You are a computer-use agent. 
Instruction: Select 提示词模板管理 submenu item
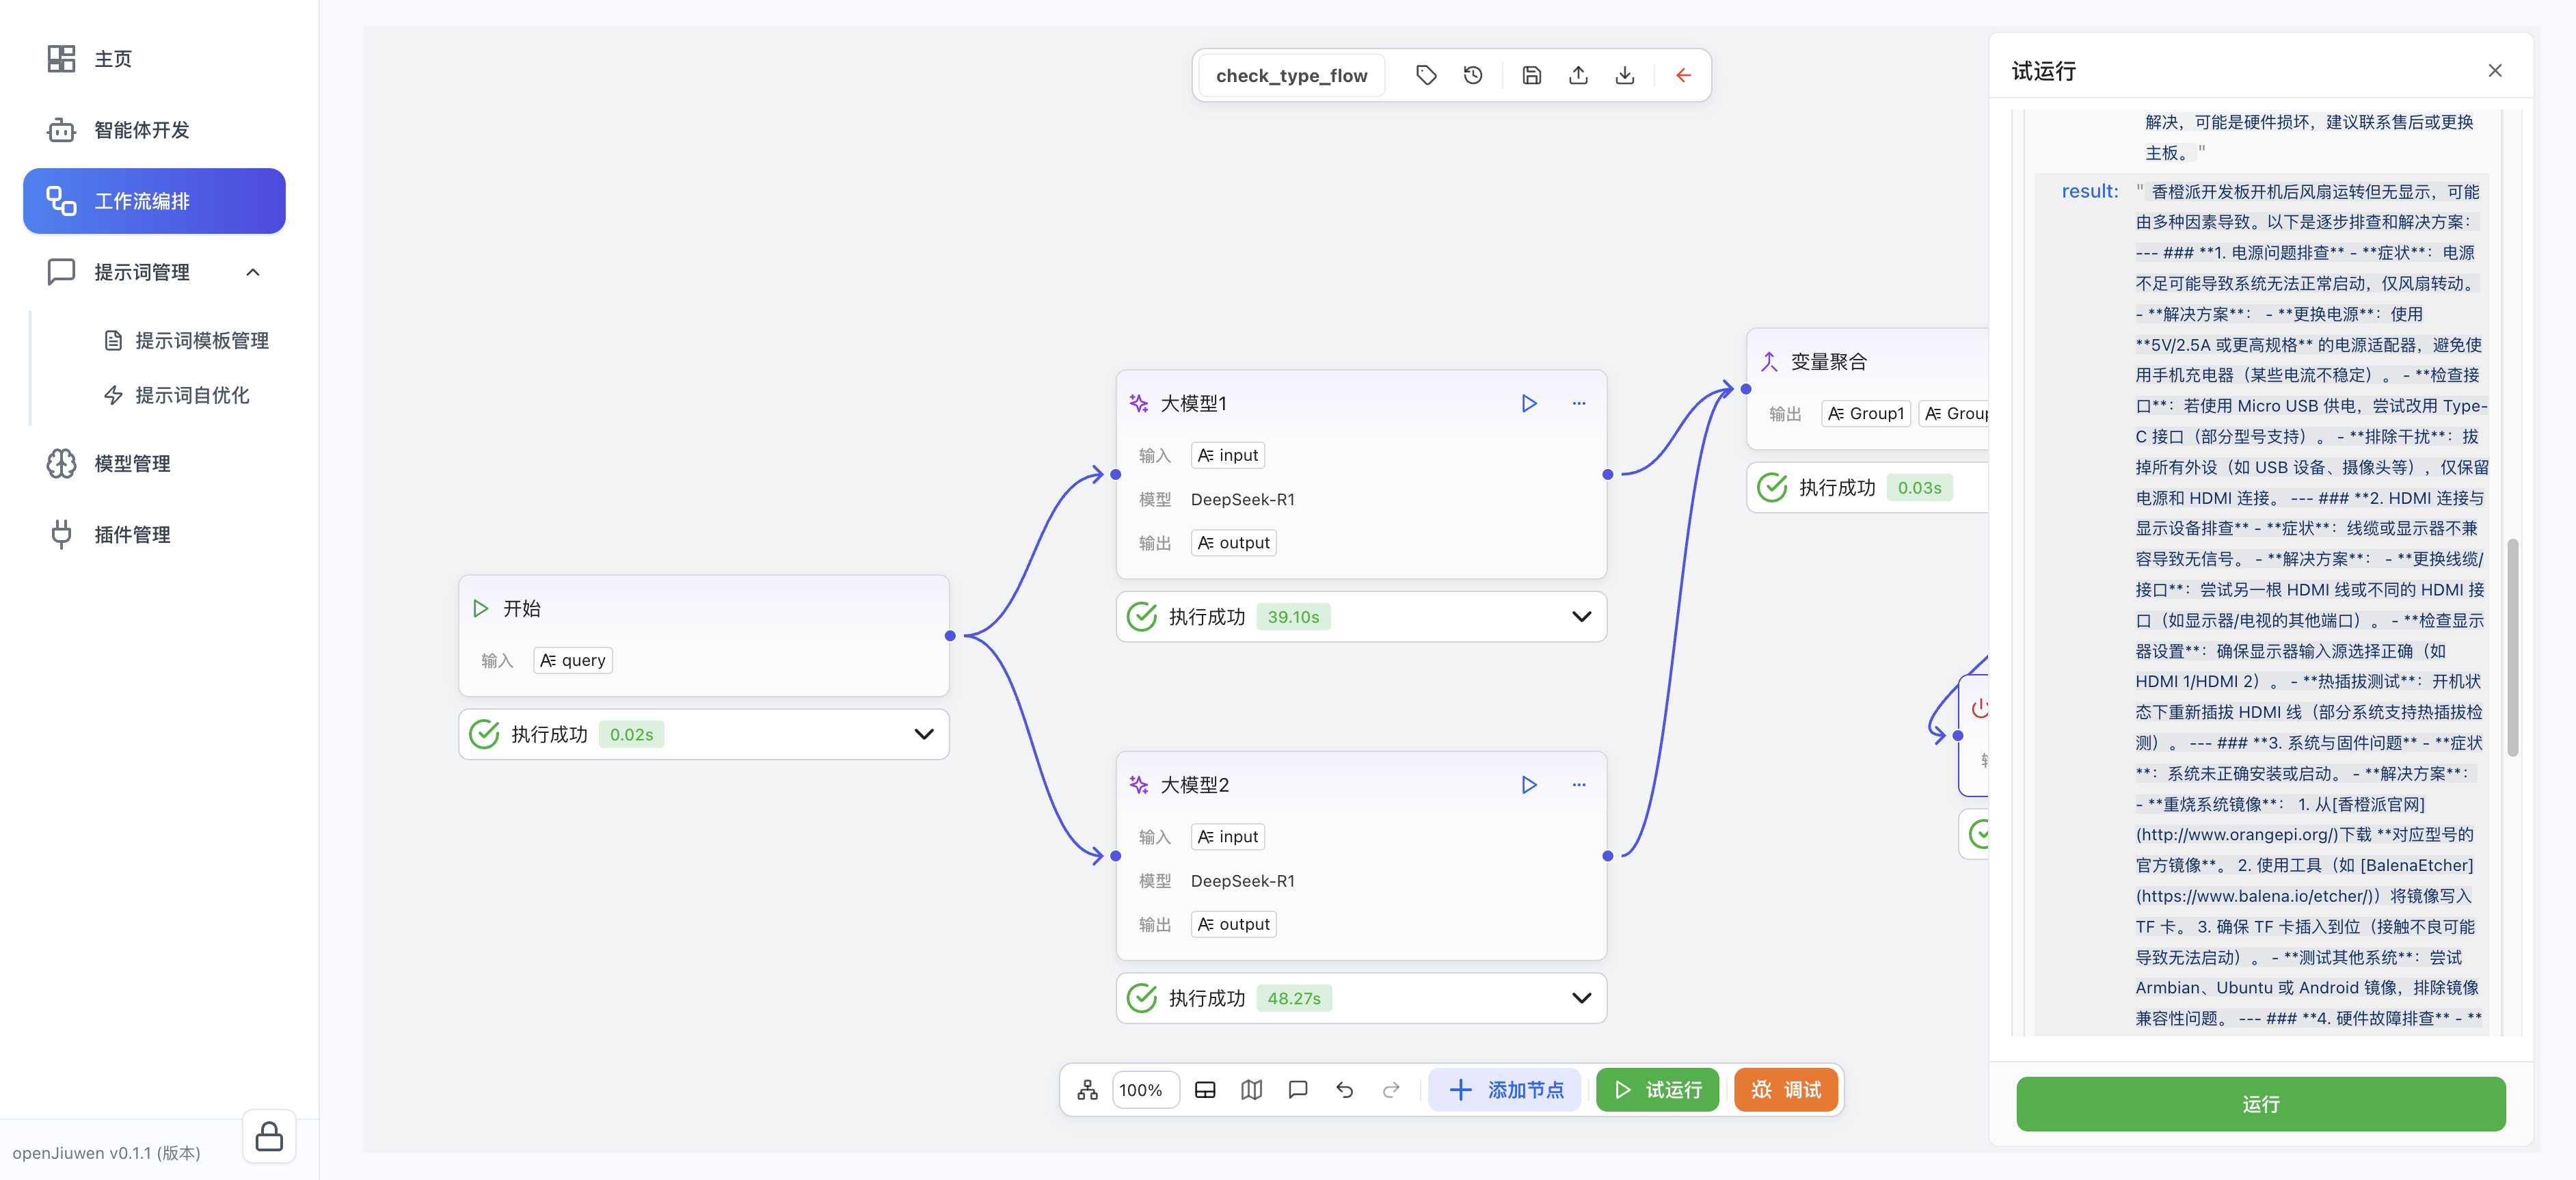click(201, 340)
